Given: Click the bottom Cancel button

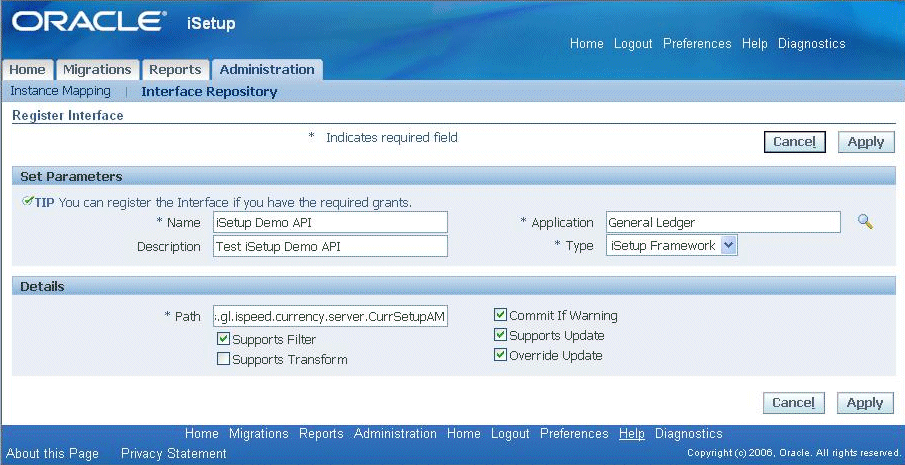Looking at the screenshot, I should coord(794,403).
